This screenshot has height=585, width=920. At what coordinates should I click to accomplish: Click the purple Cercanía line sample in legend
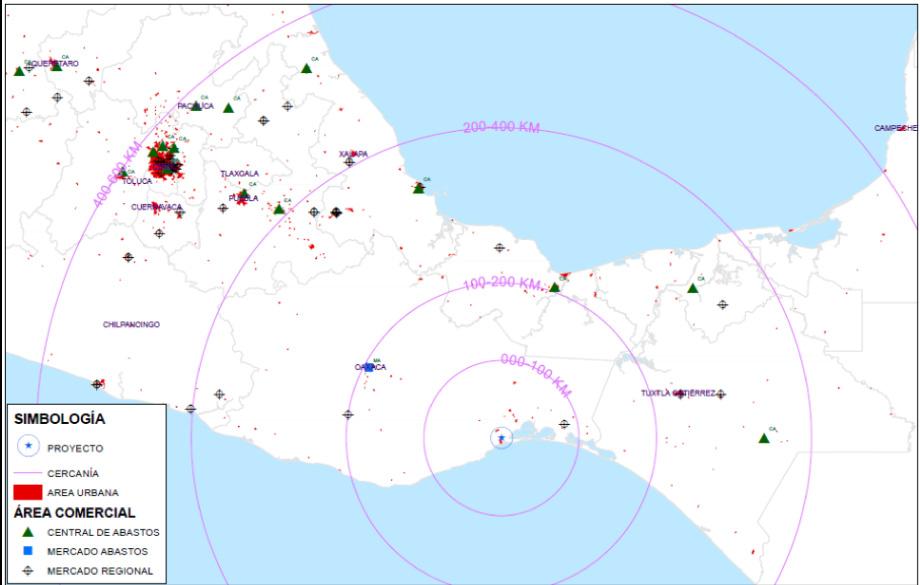tap(28, 473)
